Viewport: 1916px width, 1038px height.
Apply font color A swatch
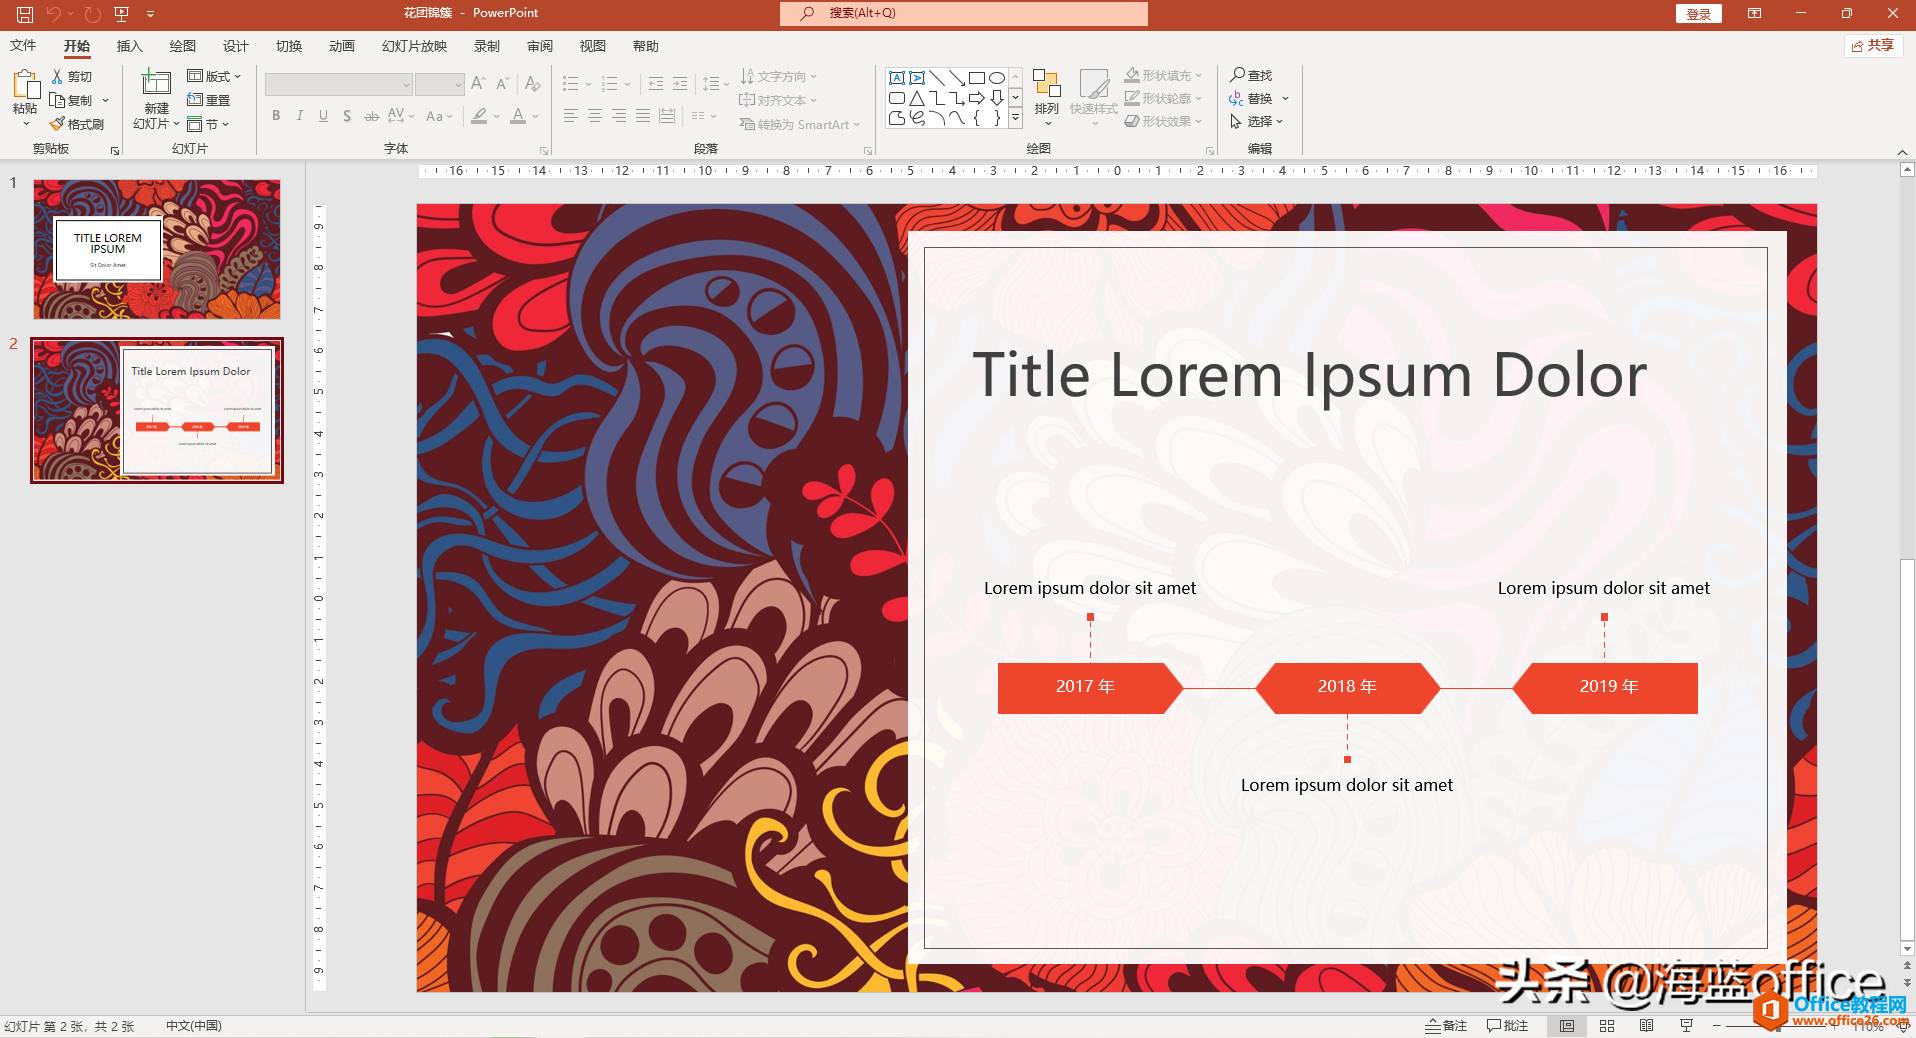coord(518,116)
